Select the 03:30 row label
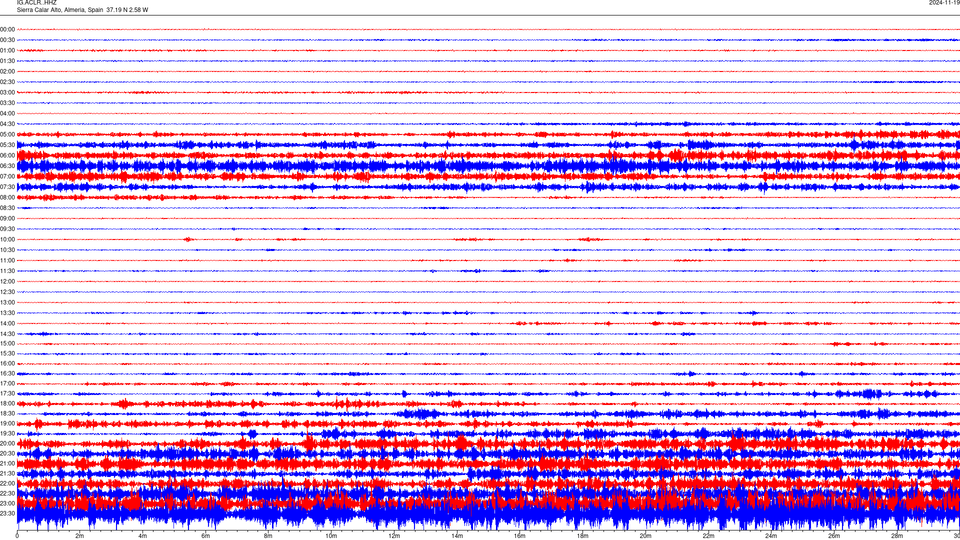960x540 pixels. pyautogui.click(x=7, y=103)
